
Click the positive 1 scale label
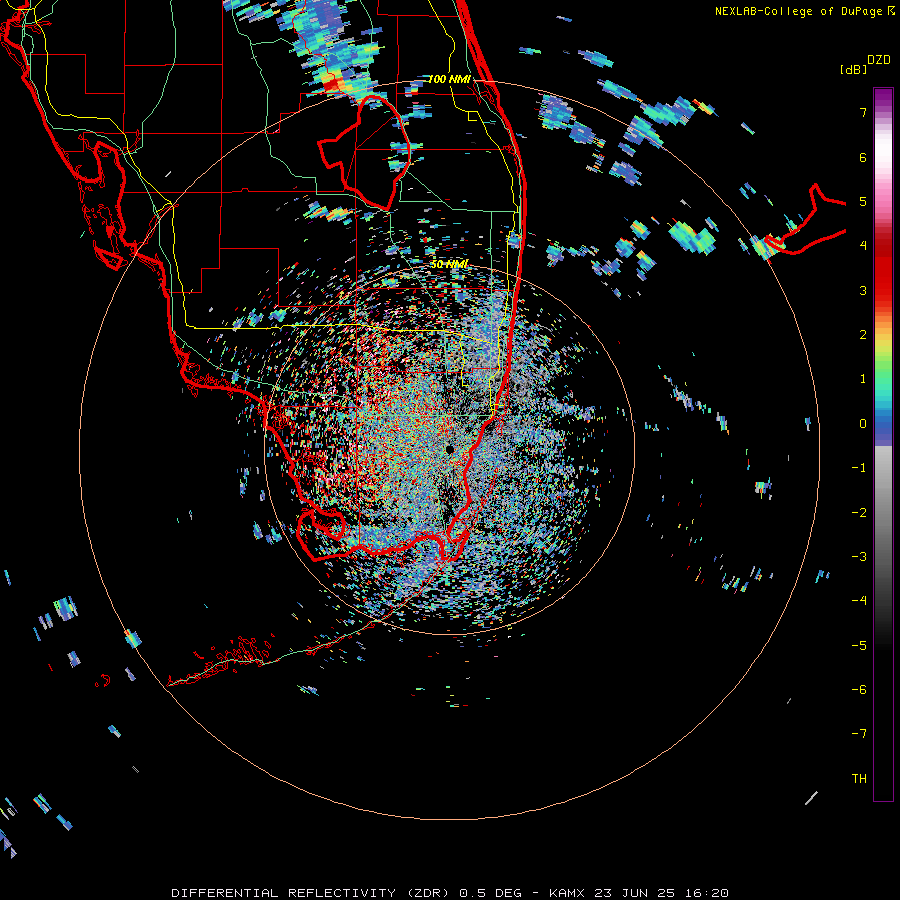863,379
